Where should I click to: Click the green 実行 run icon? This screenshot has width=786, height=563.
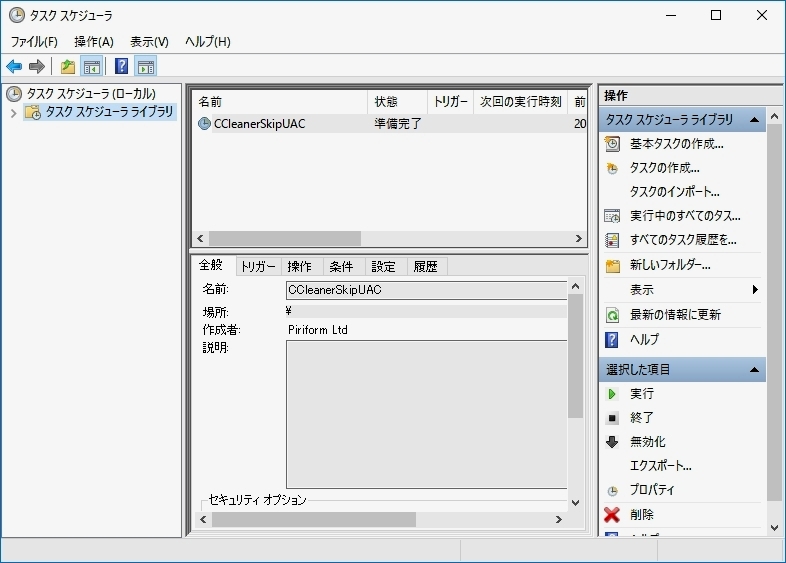point(612,394)
